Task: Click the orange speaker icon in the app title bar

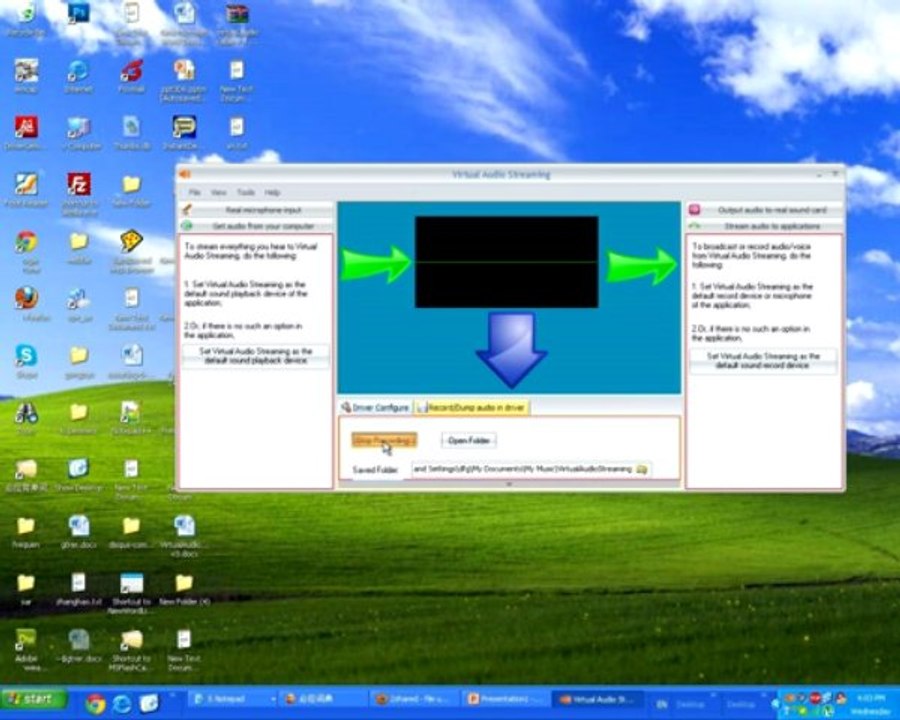Action: [184, 174]
